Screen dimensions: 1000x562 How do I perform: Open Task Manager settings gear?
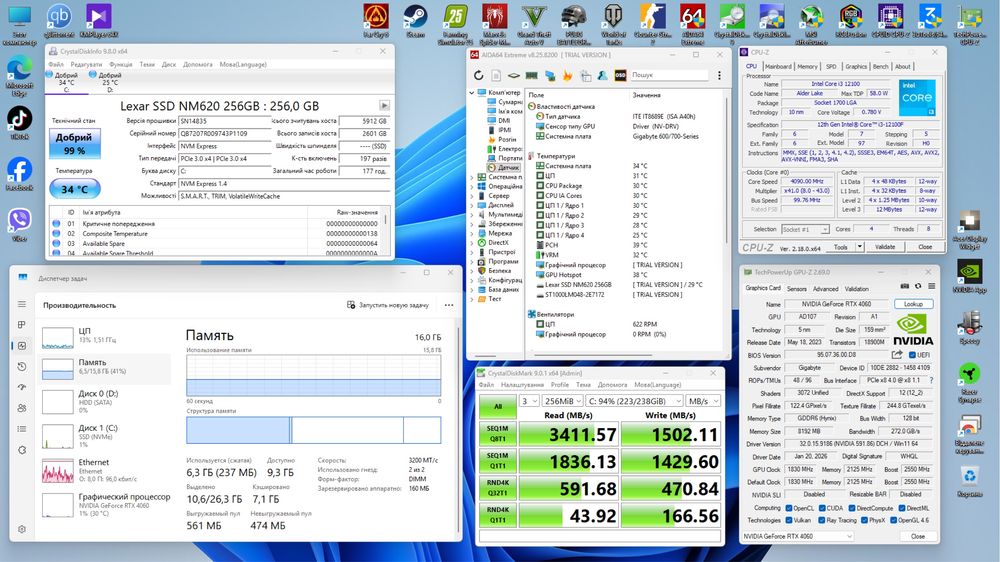pos(22,529)
